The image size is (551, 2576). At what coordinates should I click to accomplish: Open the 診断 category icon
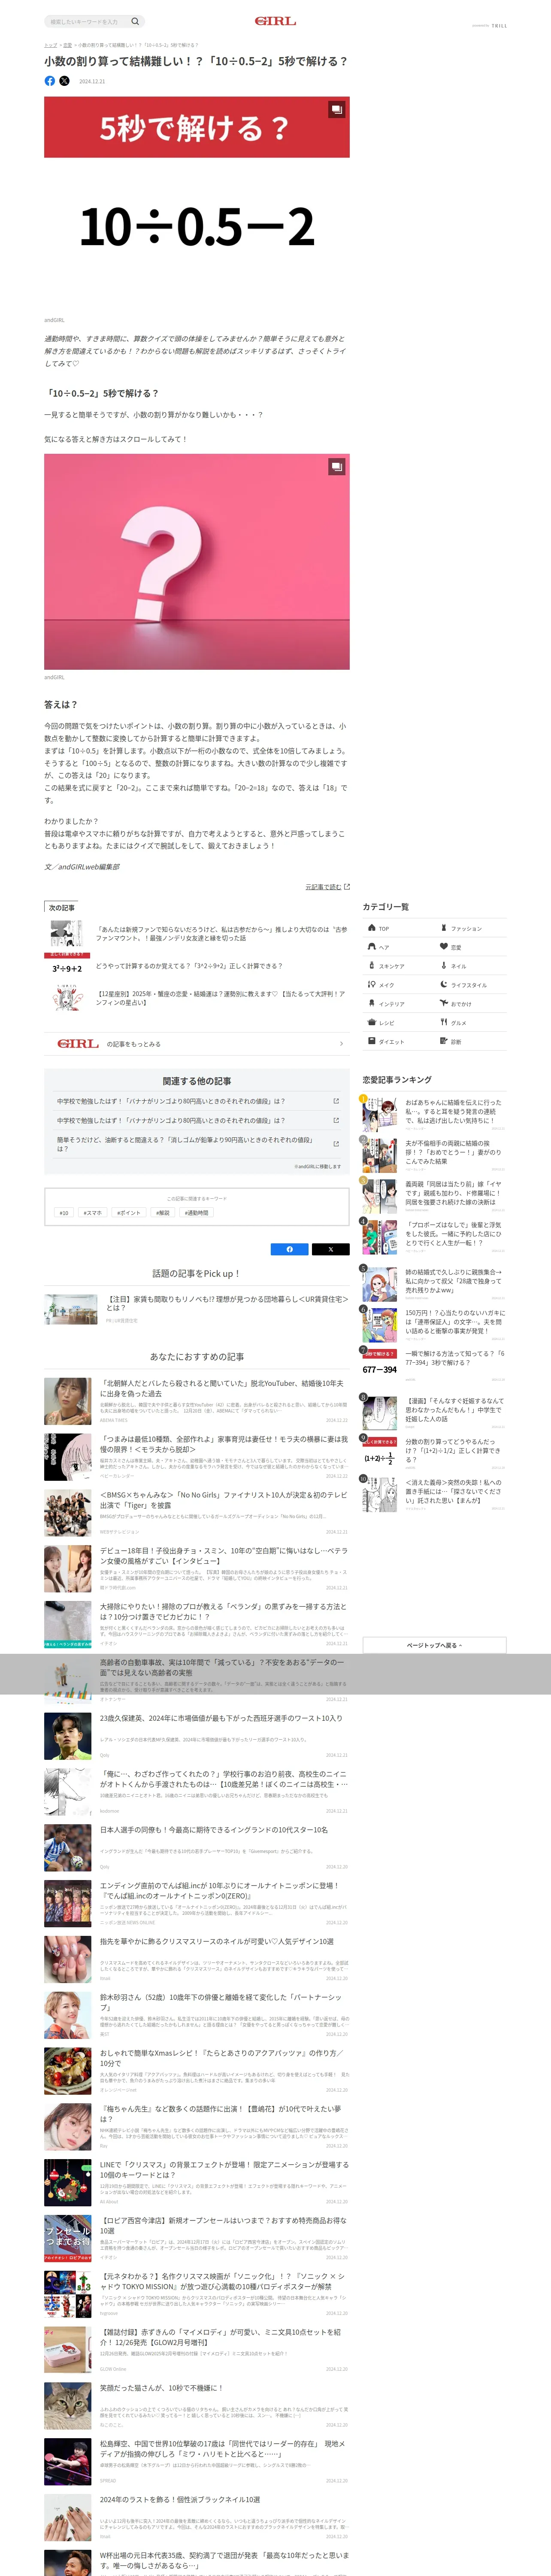click(x=444, y=1042)
